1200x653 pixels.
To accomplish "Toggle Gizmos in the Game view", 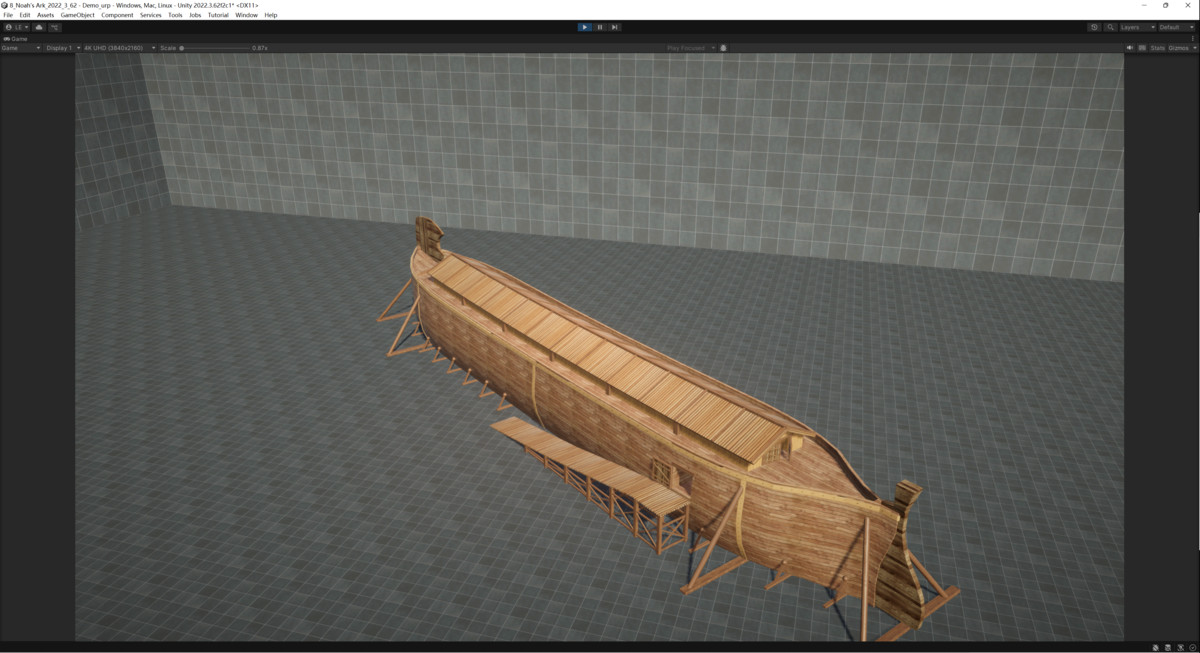I will click(1177, 48).
